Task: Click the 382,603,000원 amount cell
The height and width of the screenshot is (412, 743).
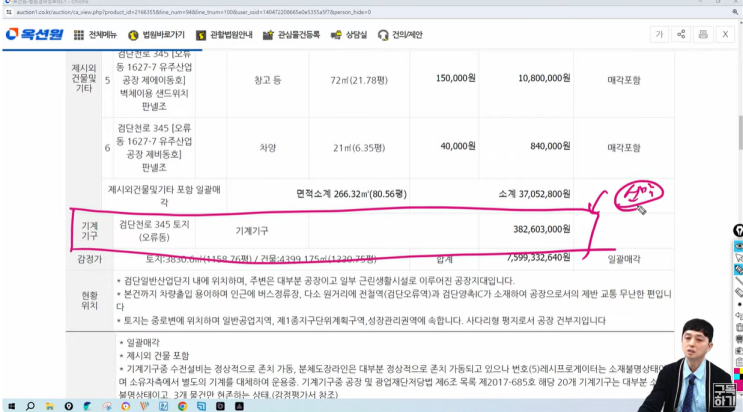Action: [x=542, y=229]
